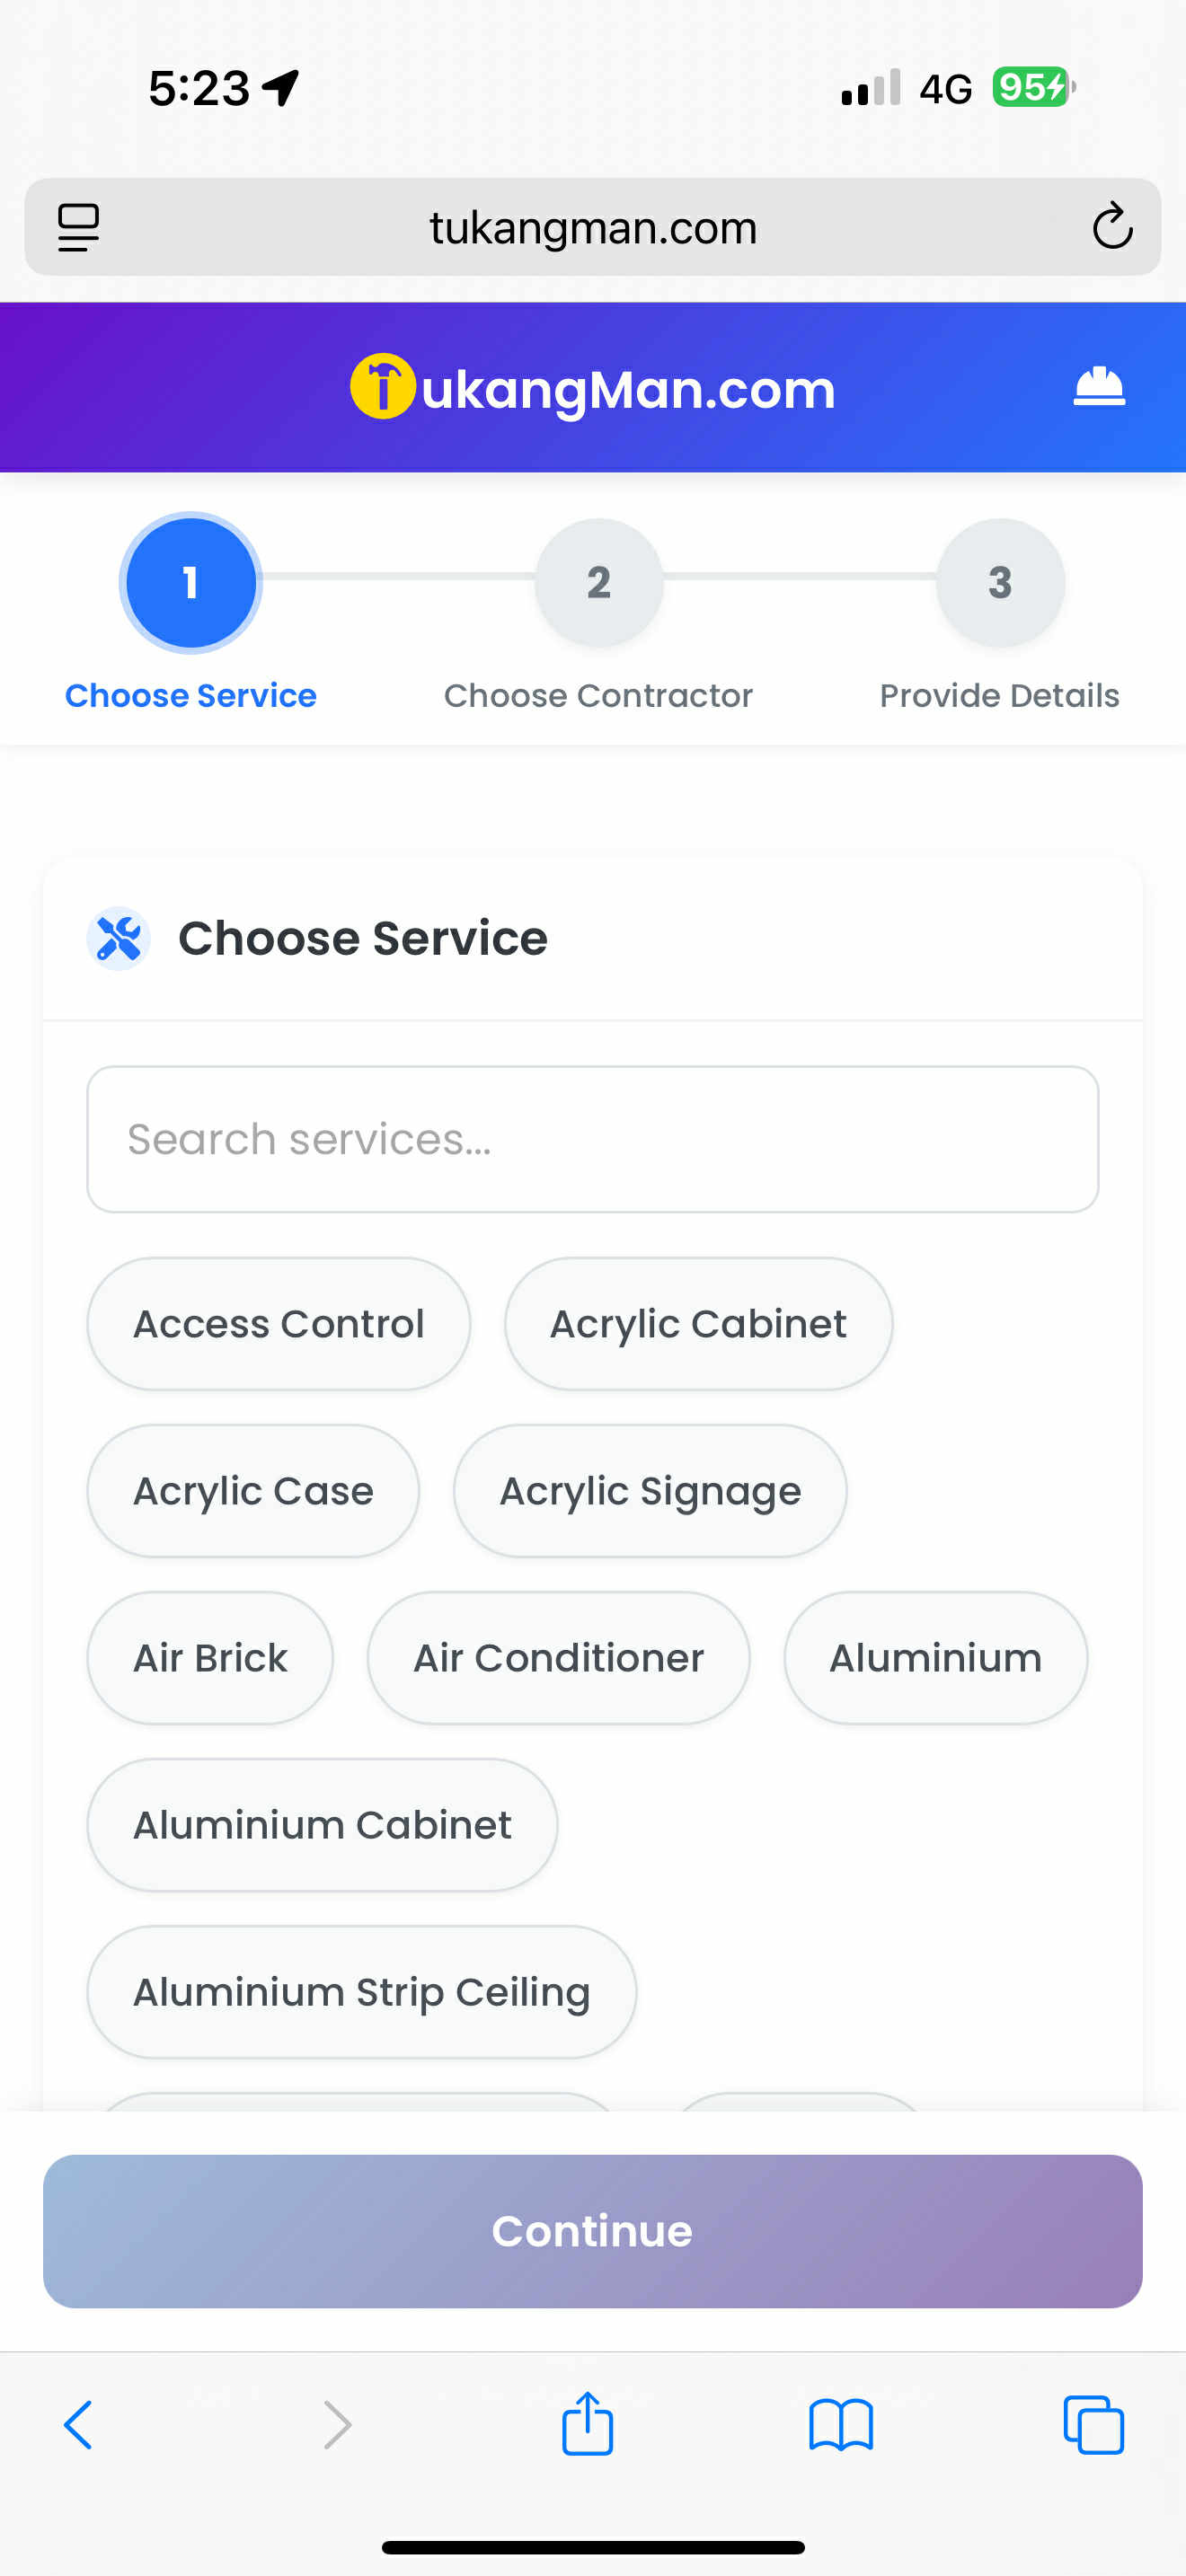
Task: Reload the page in Safari
Action: point(1111,227)
